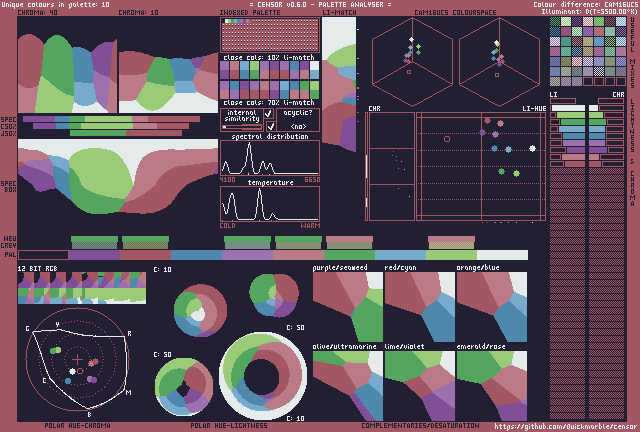Click the indexed palette grid
Screen dimensions: 640x432
click(270, 35)
